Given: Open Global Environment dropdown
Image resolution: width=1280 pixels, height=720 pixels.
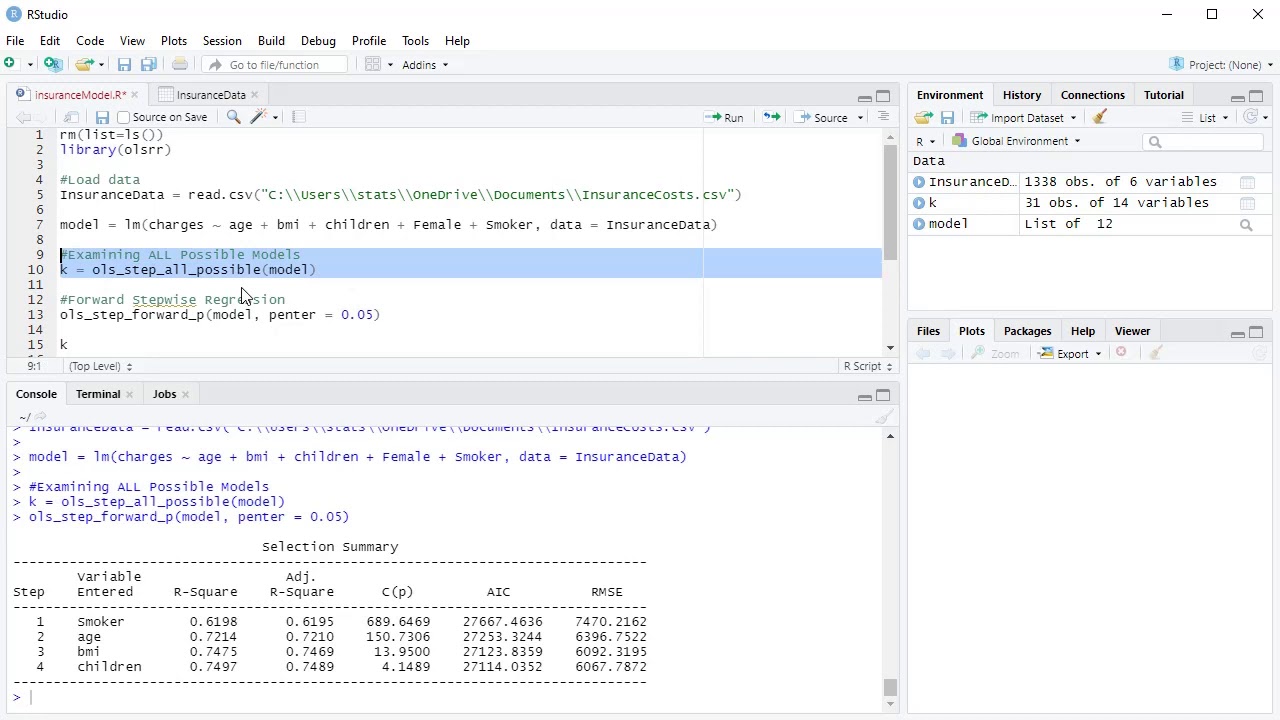Looking at the screenshot, I should click(x=1017, y=141).
